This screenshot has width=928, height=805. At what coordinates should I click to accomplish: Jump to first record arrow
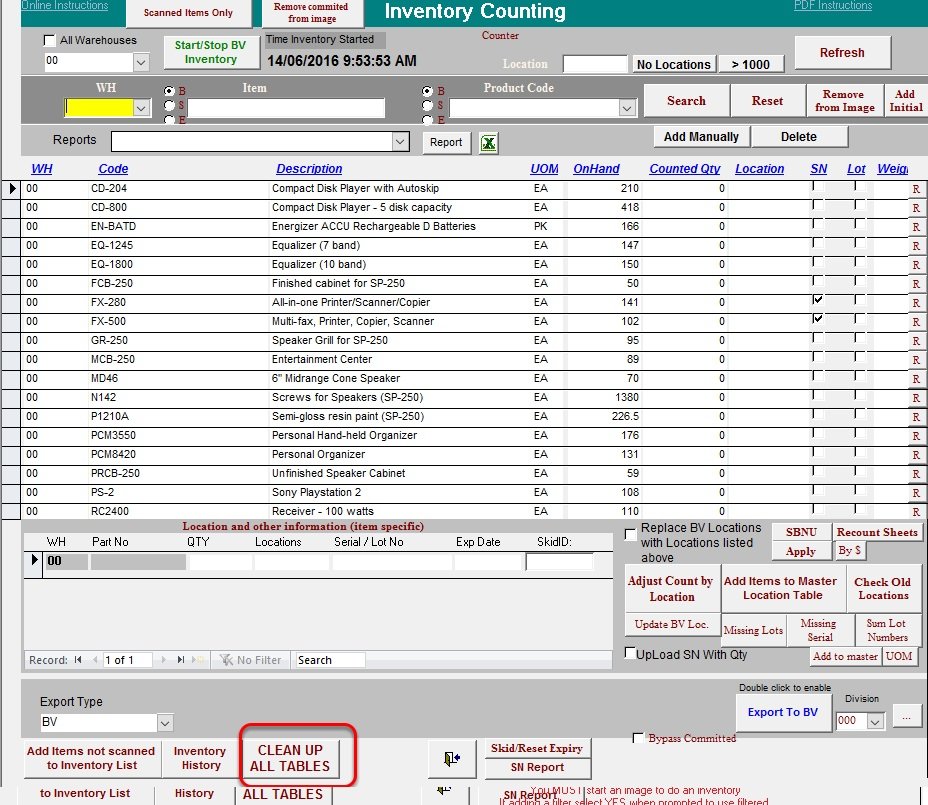coord(78,660)
